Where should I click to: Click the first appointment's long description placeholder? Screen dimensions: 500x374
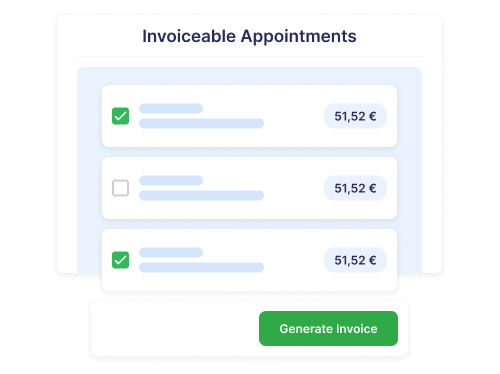[x=201, y=123]
